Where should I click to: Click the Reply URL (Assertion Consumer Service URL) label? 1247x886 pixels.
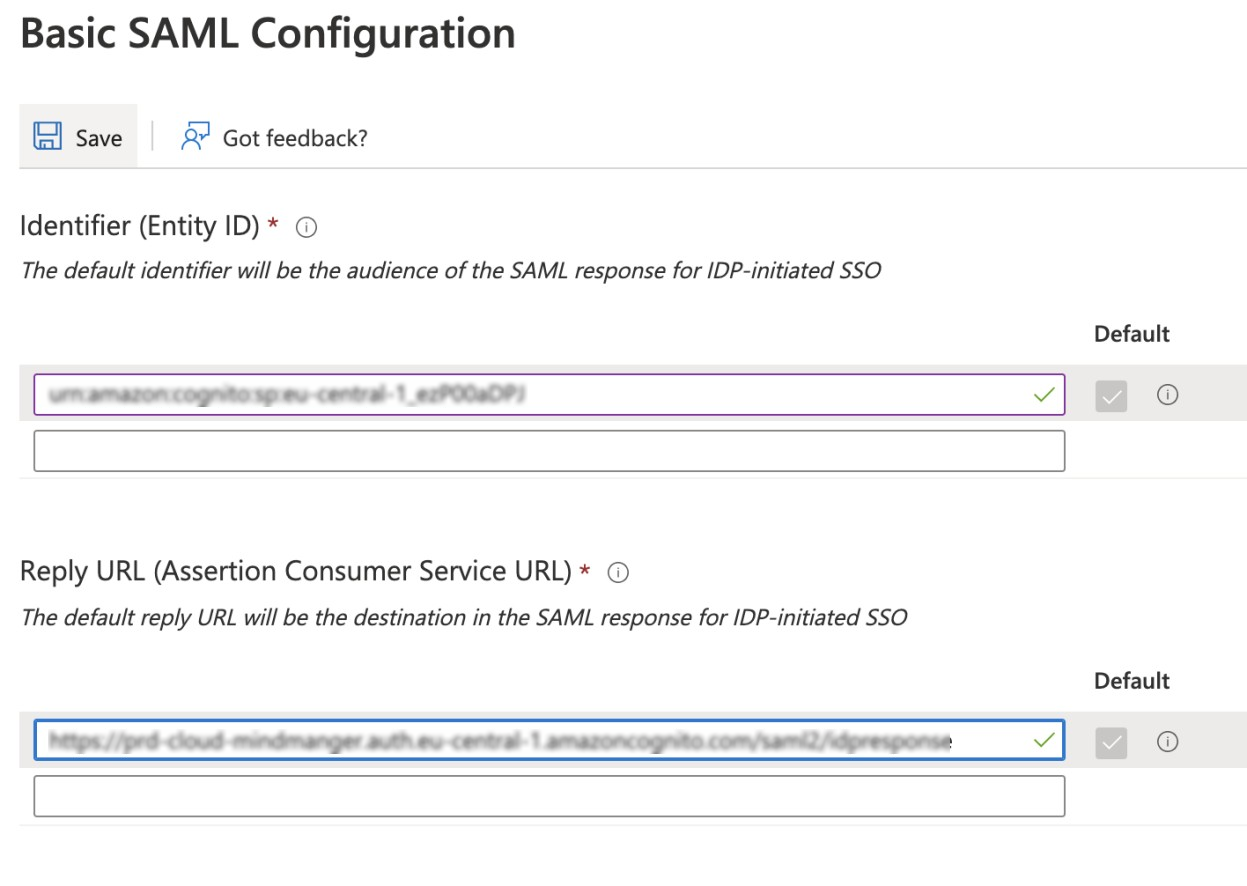point(295,572)
